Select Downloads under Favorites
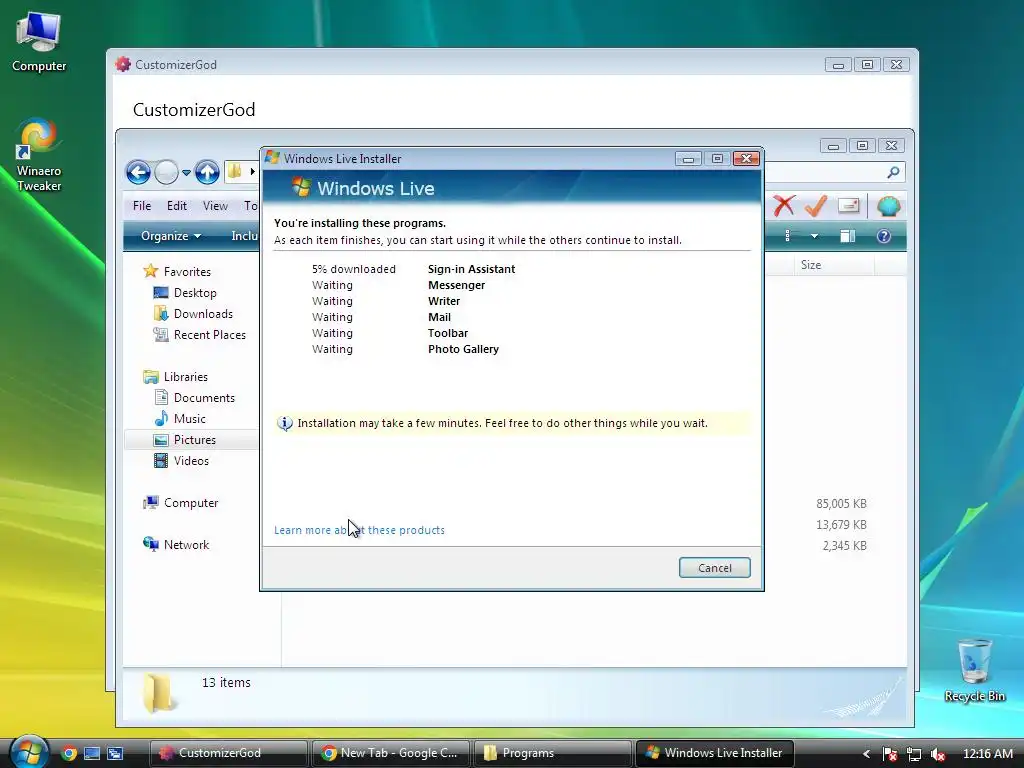 point(193,313)
